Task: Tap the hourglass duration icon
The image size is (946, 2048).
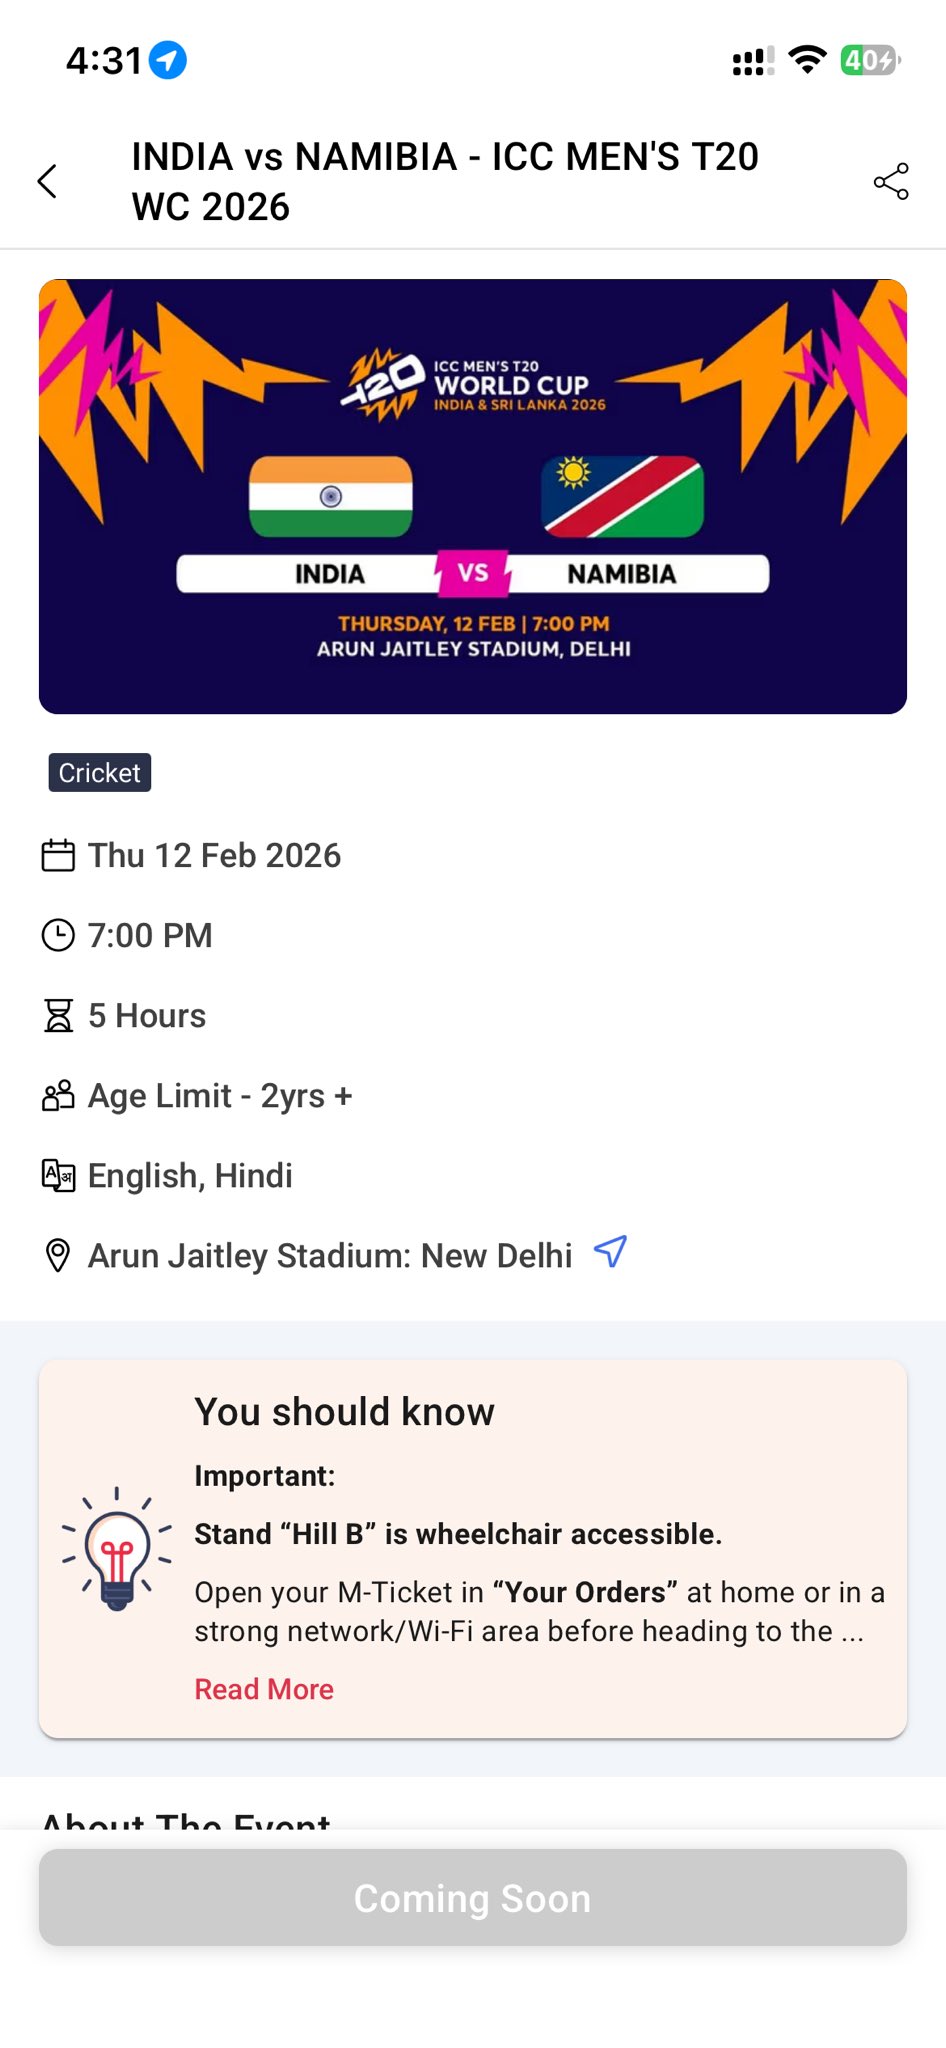Action: (58, 1016)
